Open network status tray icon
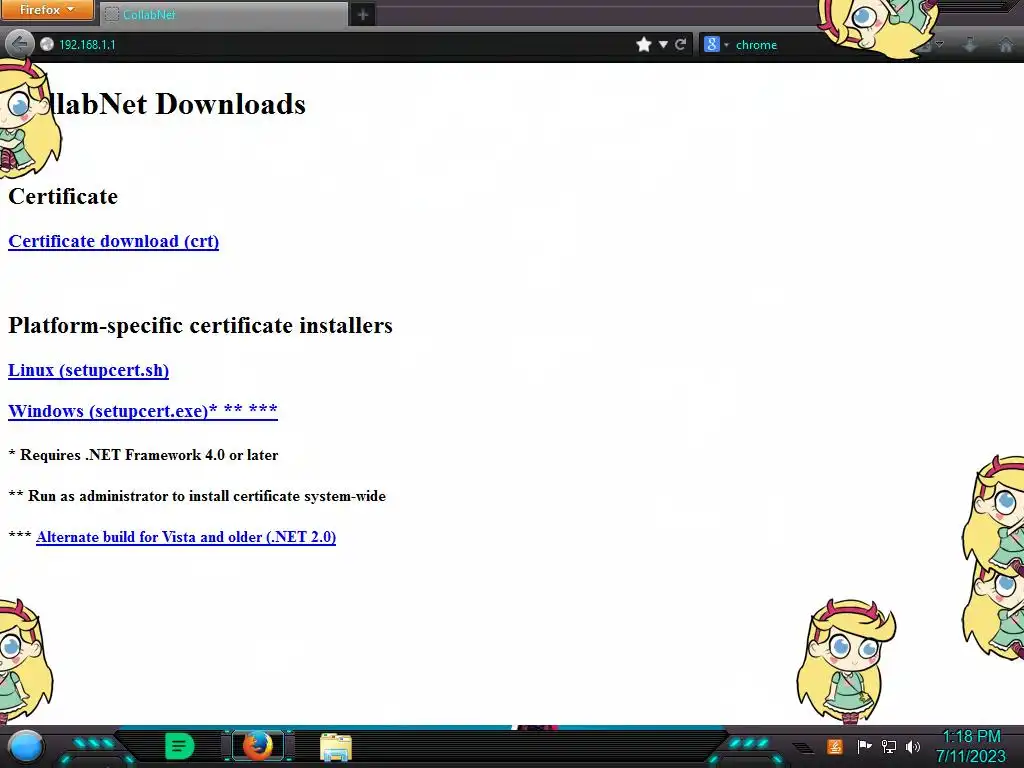This screenshot has height=768, width=1024. click(889, 746)
